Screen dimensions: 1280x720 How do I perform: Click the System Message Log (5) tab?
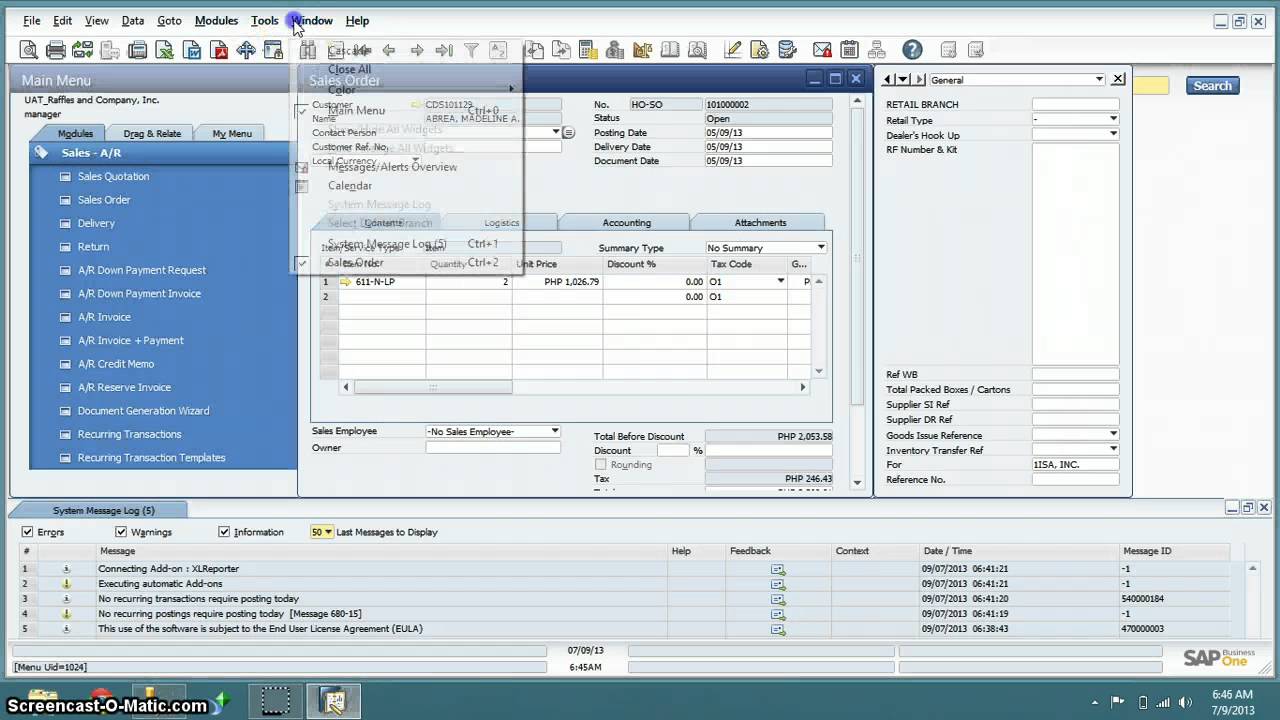point(103,511)
